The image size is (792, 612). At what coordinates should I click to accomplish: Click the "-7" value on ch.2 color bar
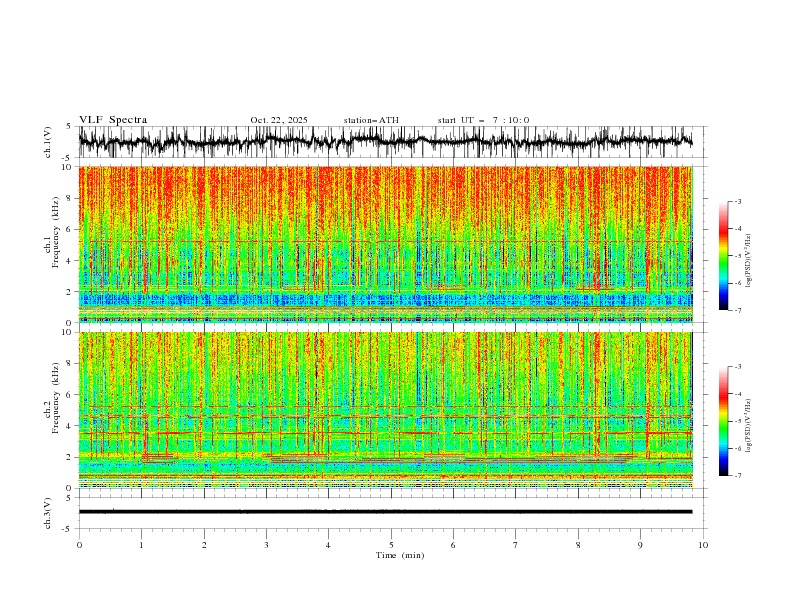(x=738, y=475)
